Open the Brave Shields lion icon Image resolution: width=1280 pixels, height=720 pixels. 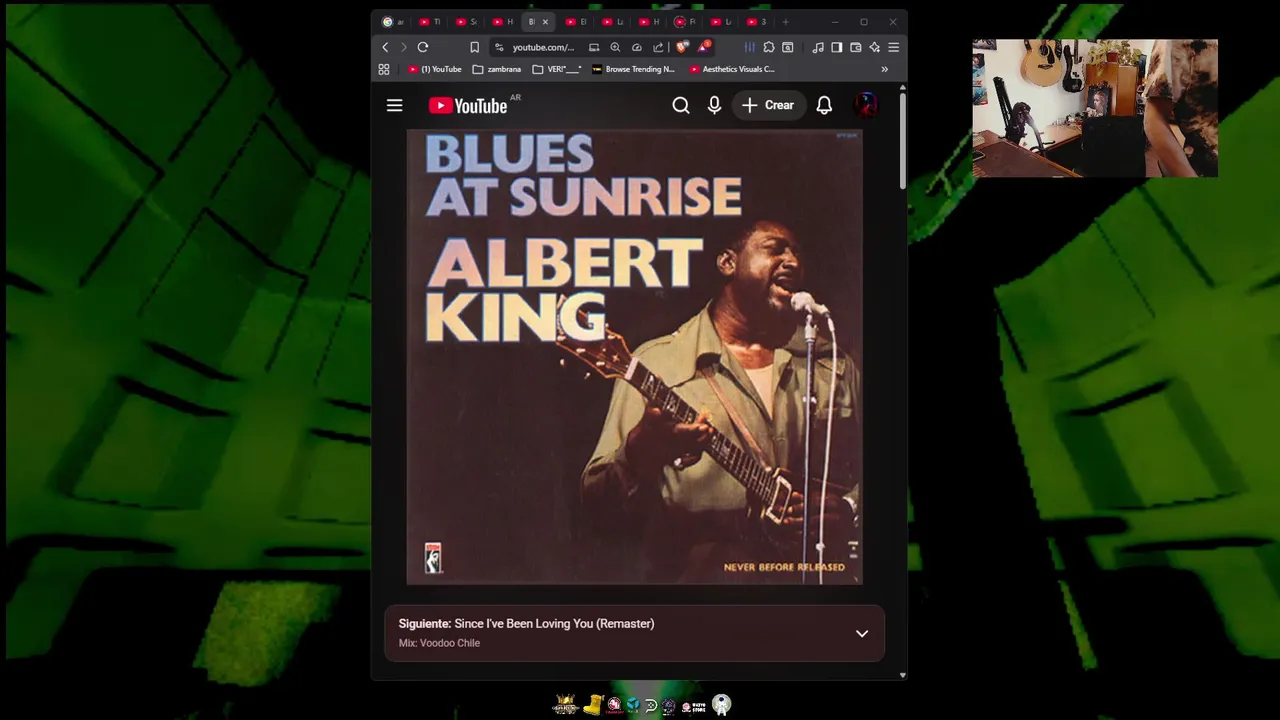pyautogui.click(x=682, y=47)
